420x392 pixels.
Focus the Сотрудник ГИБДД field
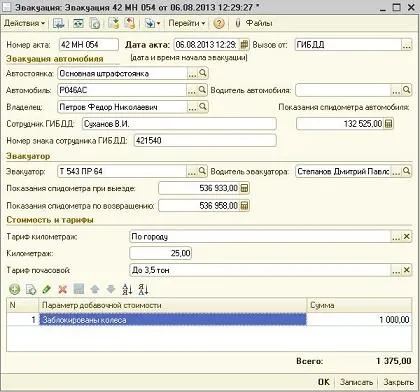point(179,124)
